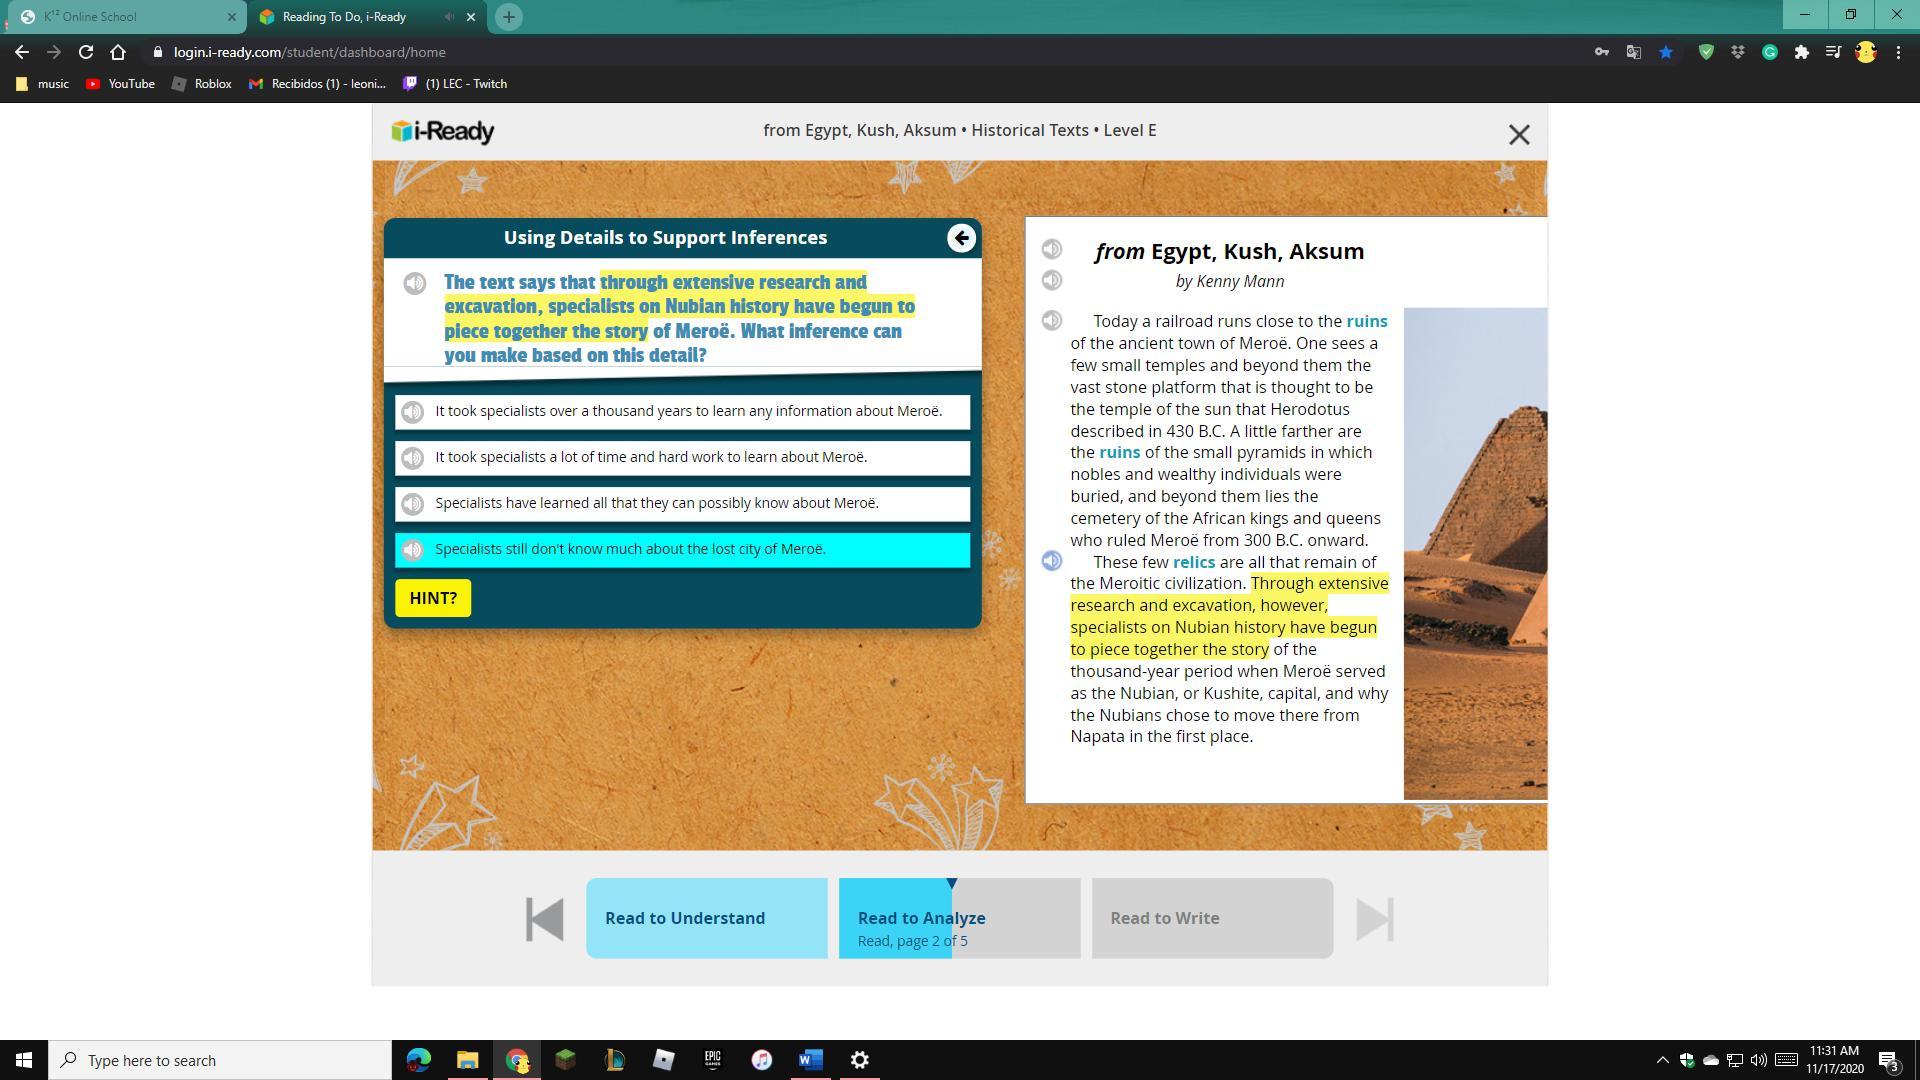Play audio for paragraph starting These few relics
Image resolution: width=1920 pixels, height=1080 pixels.
tap(1051, 561)
